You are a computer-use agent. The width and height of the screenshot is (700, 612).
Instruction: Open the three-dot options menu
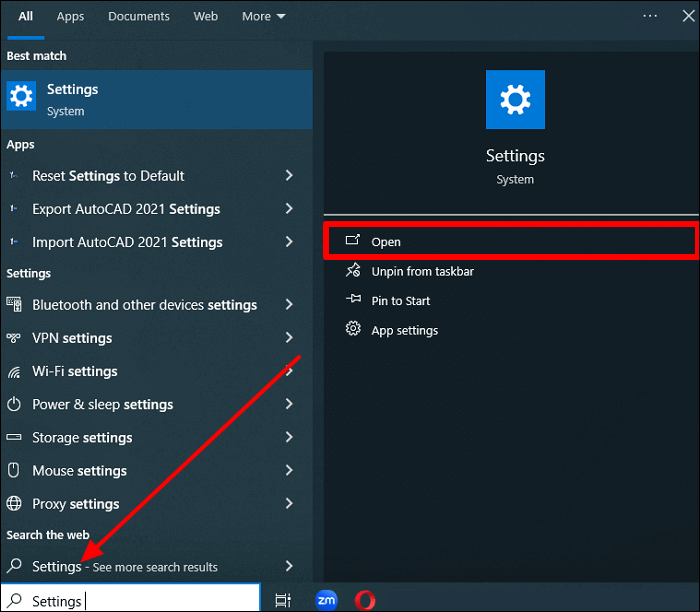click(x=650, y=16)
